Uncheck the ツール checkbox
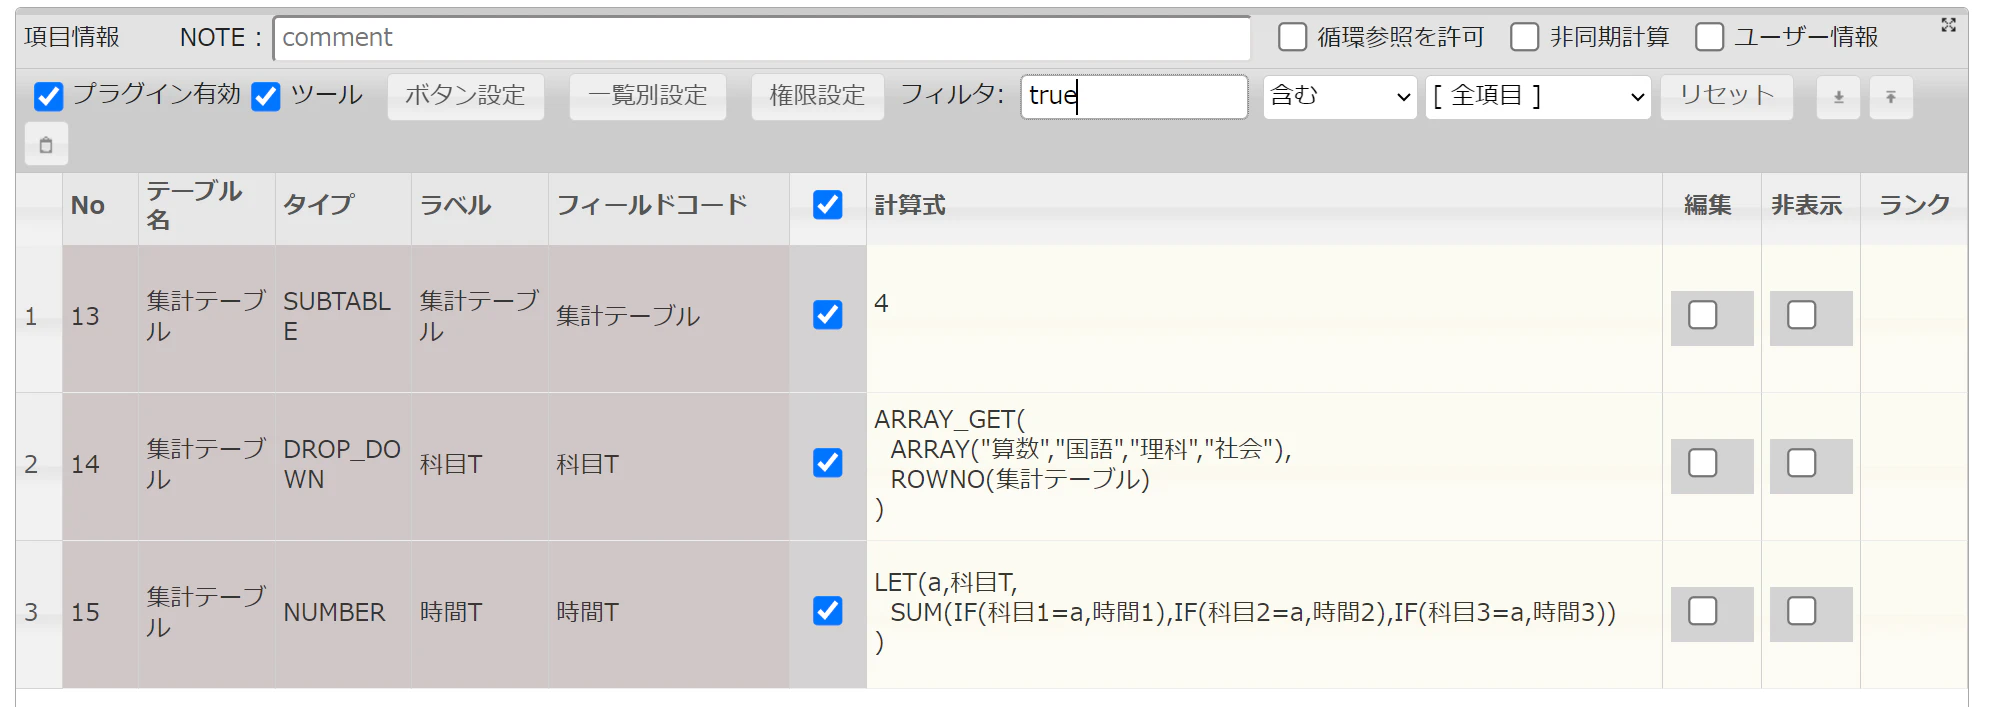 click(x=266, y=96)
